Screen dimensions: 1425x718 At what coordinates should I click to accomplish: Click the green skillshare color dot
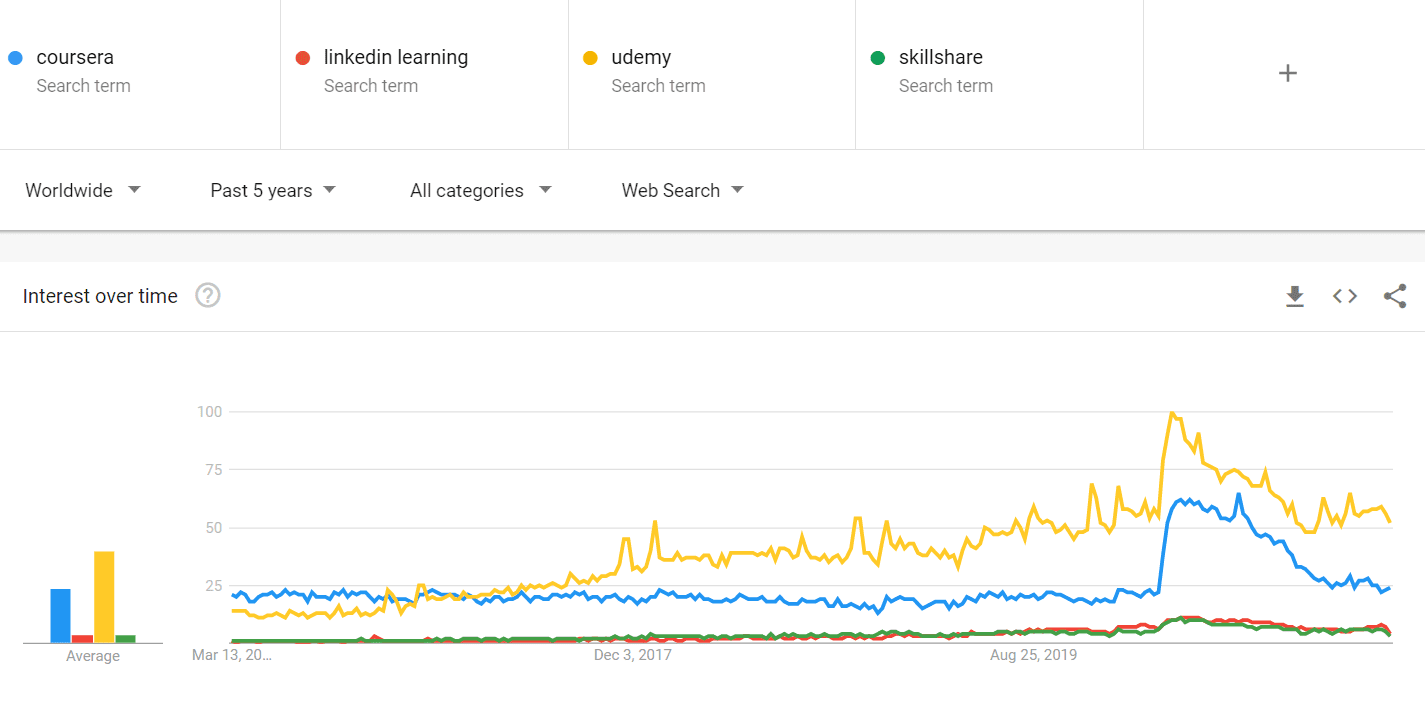coord(878,58)
